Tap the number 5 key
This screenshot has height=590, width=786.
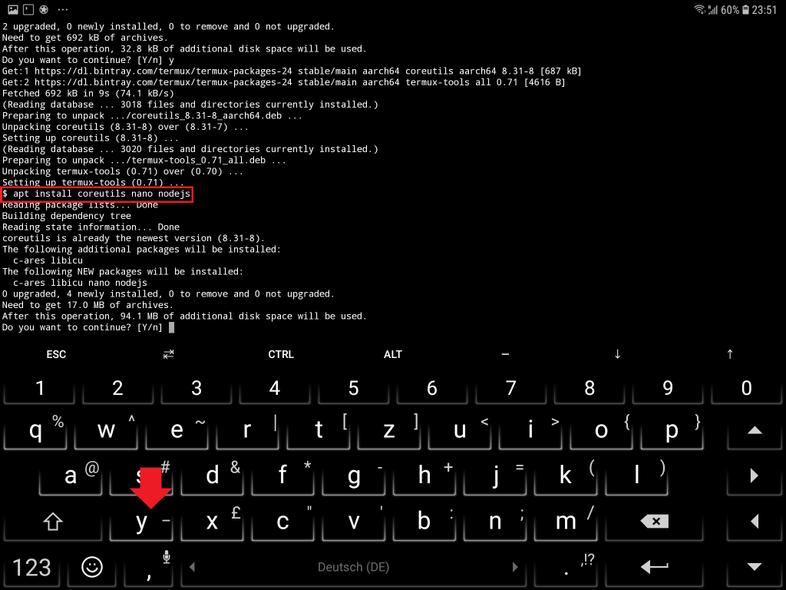click(353, 387)
